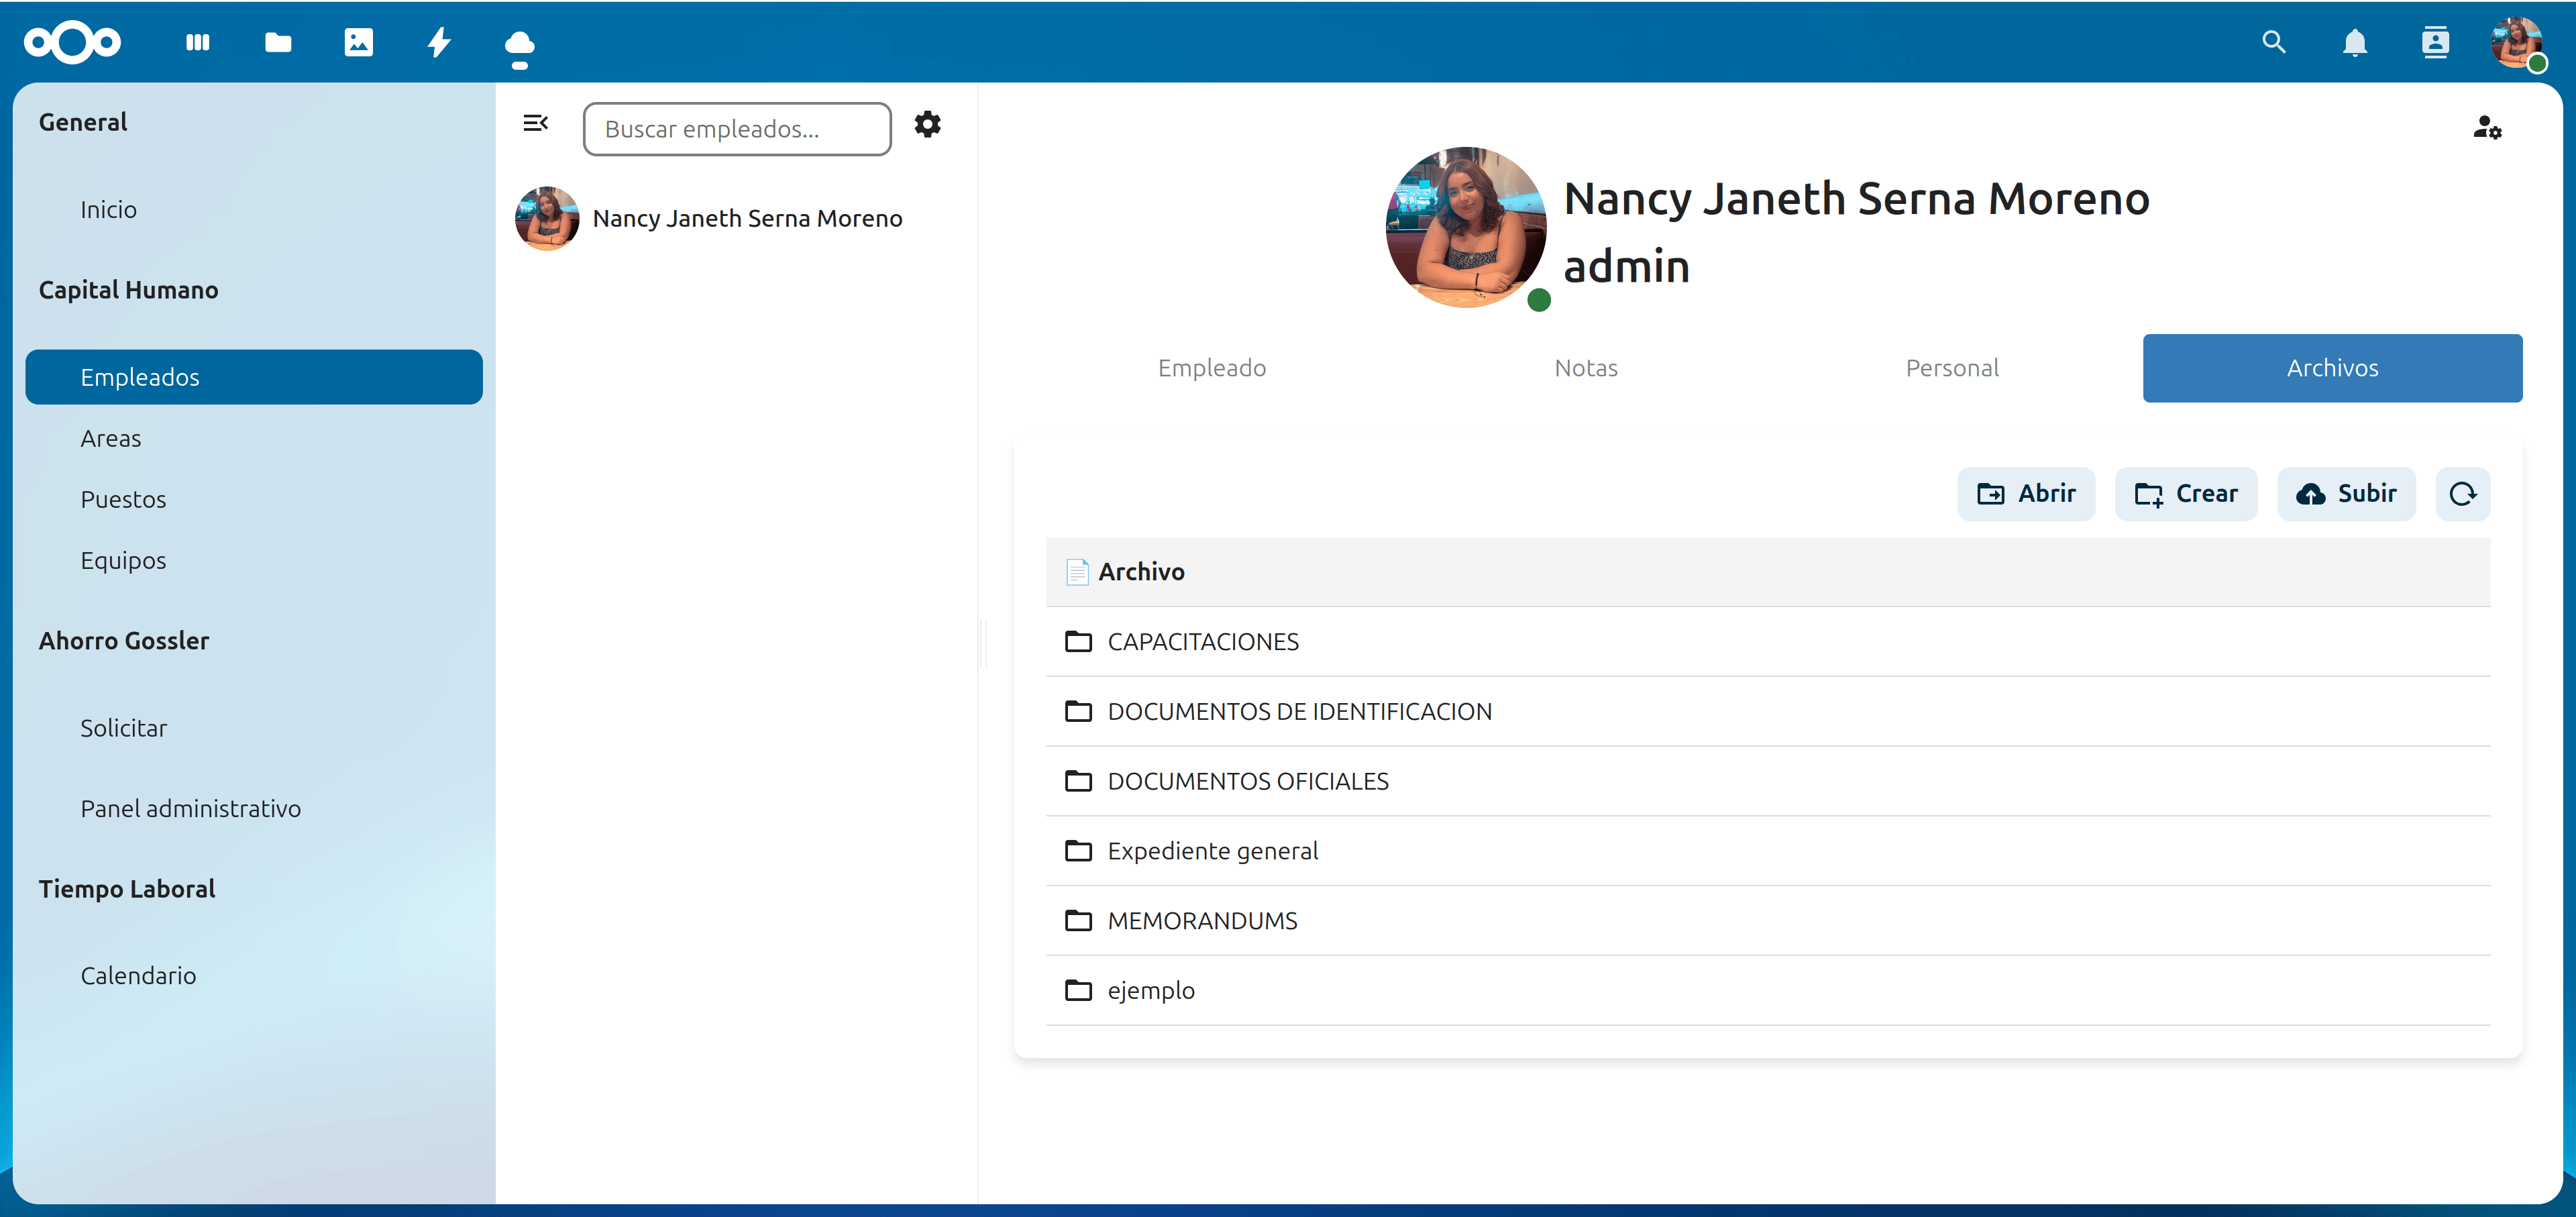Viewport: 2576px width, 1217px height.
Task: Click the user settings icon in profile
Action: pos(2487,127)
